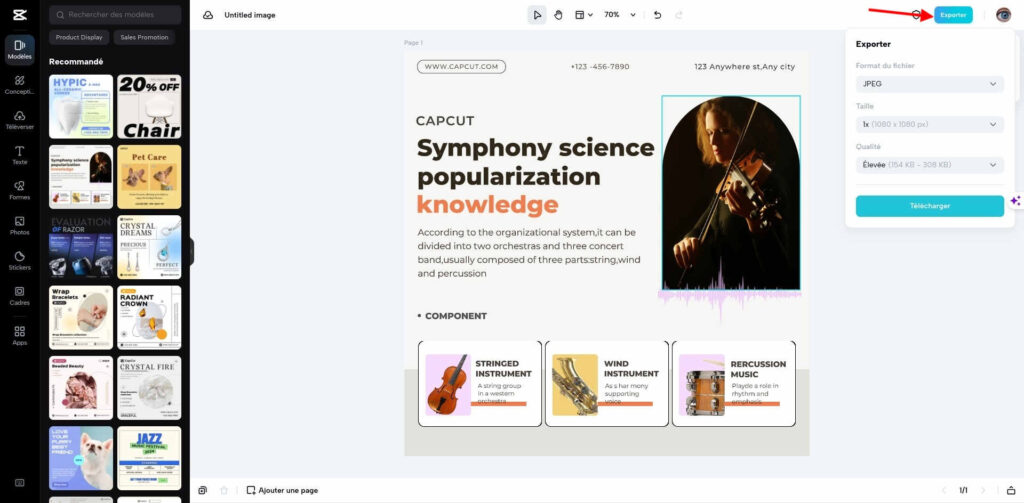The image size is (1024, 503).
Task: Choose the Radiant Crown template
Action: coord(149,317)
